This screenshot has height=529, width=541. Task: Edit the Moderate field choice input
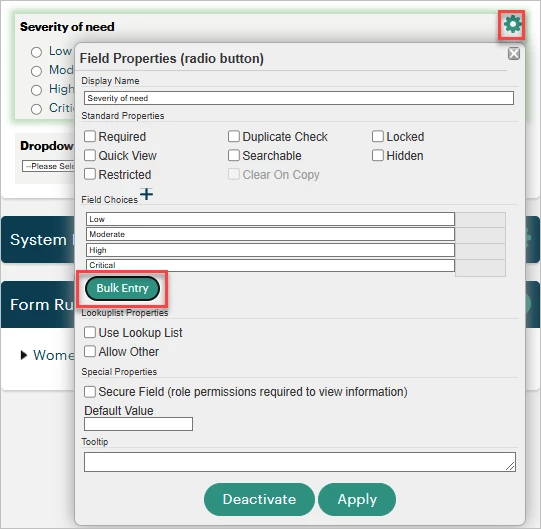[270, 234]
